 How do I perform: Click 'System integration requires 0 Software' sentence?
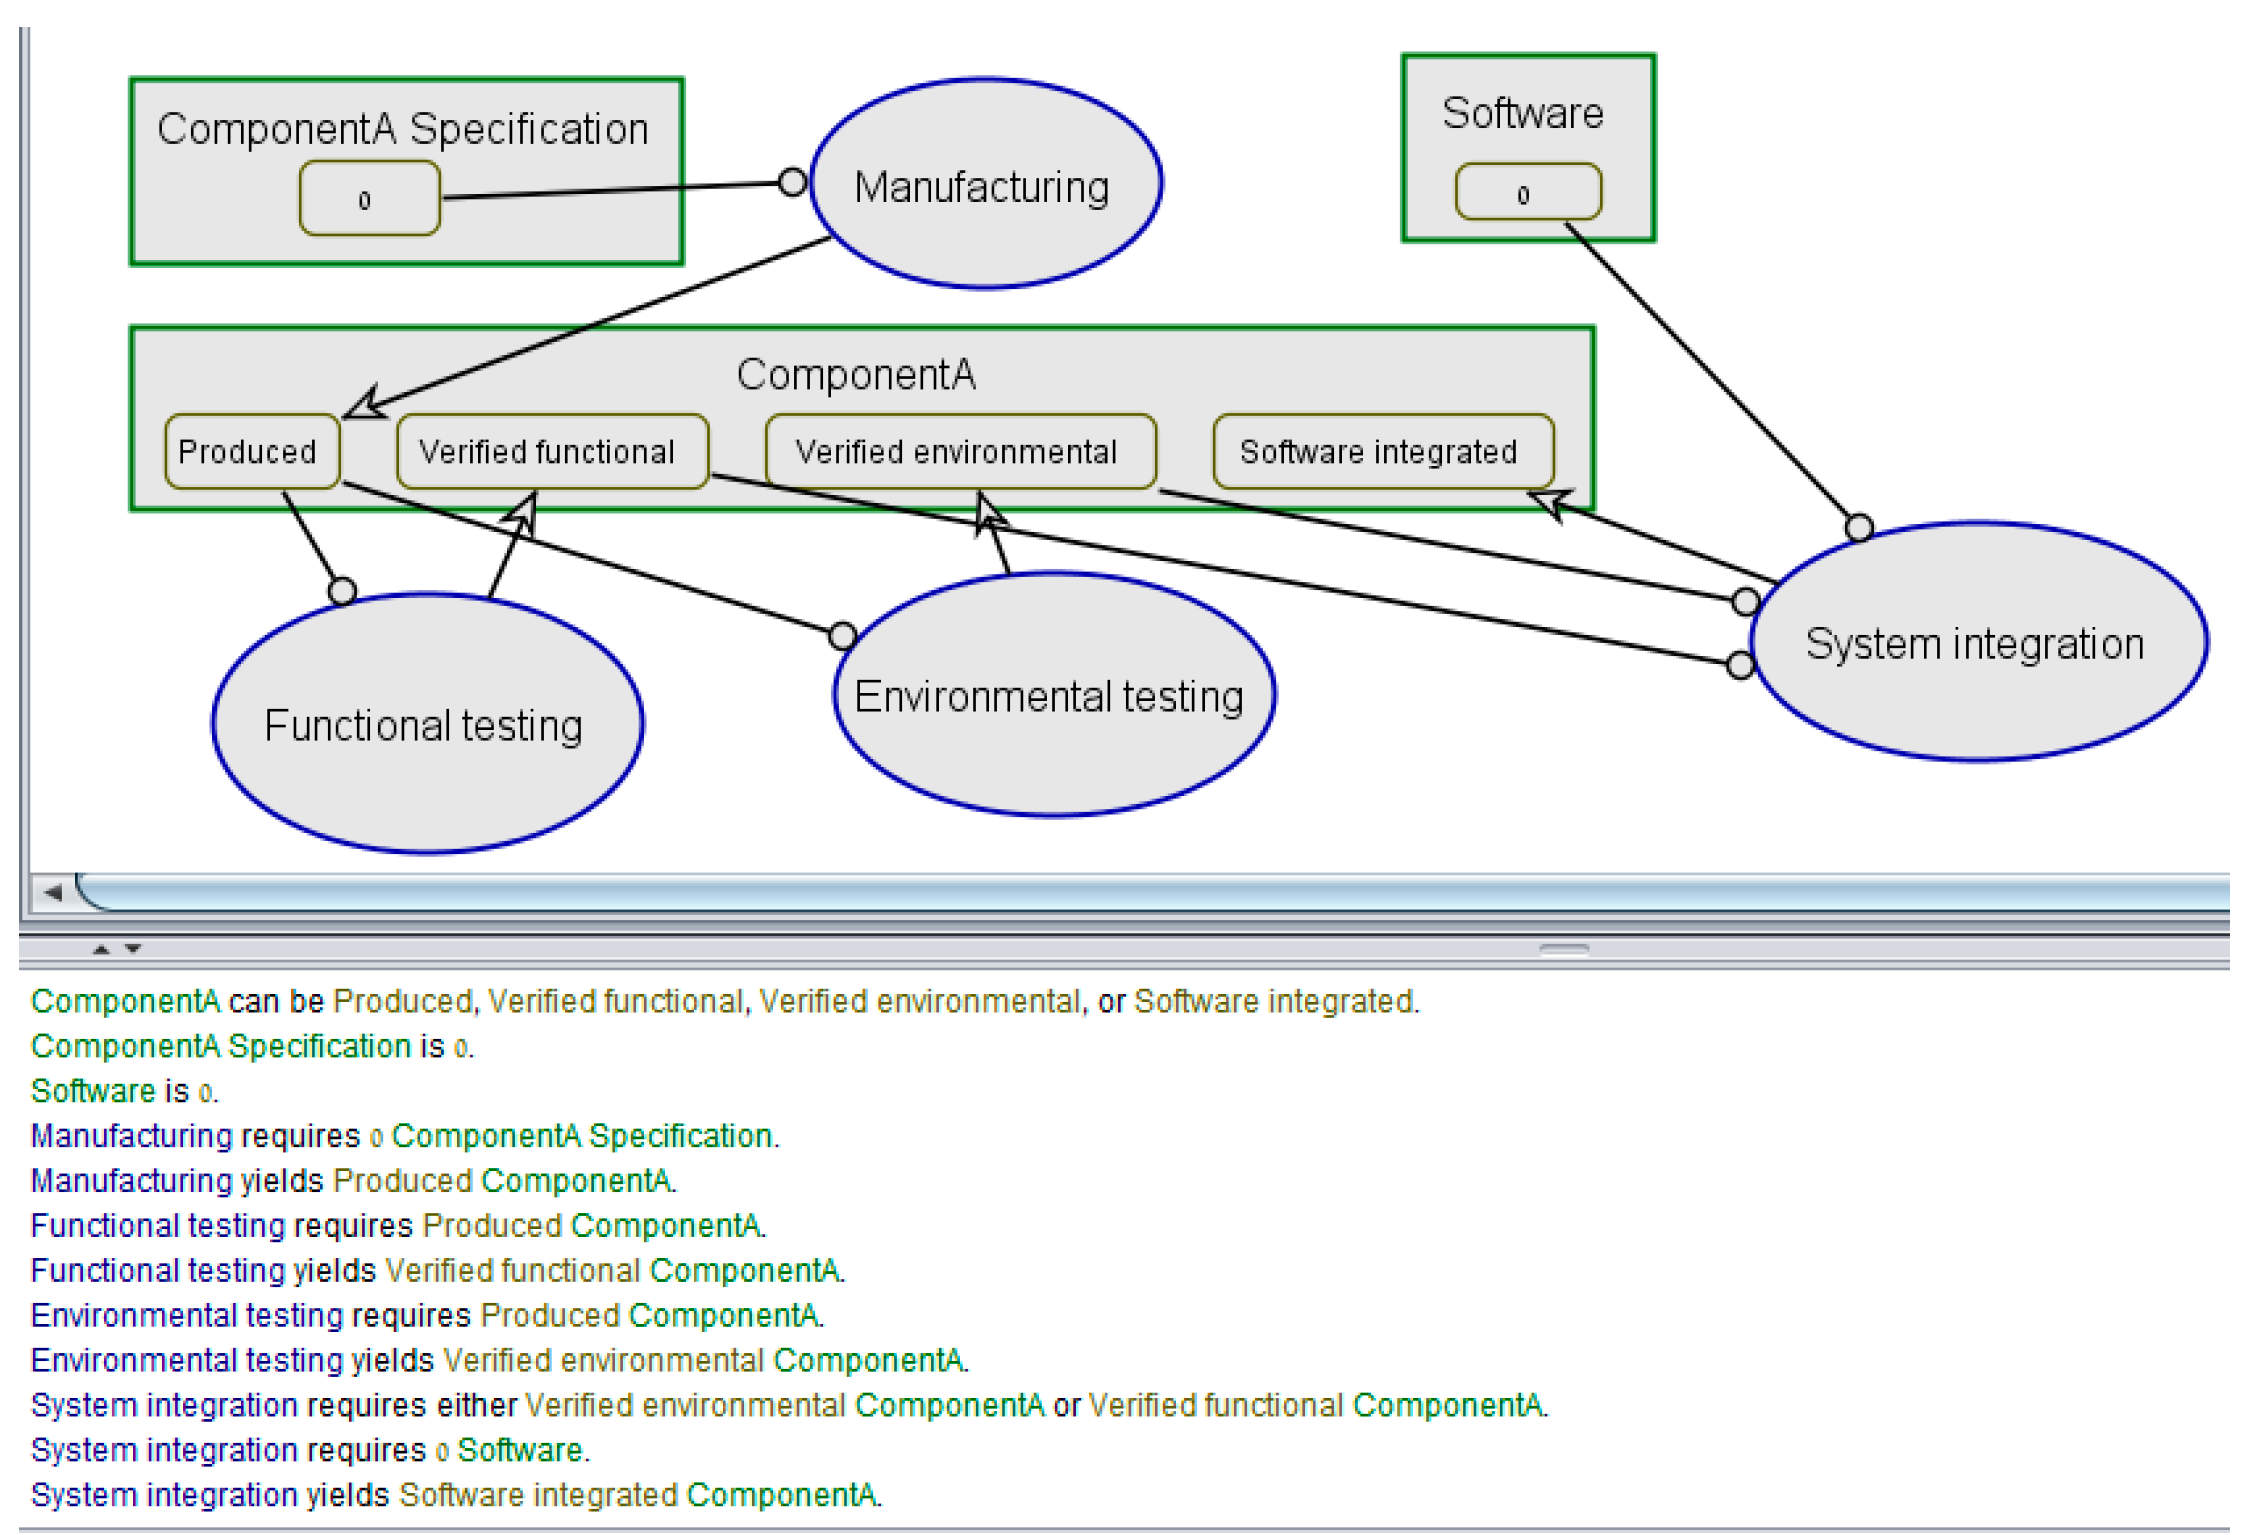[310, 1450]
